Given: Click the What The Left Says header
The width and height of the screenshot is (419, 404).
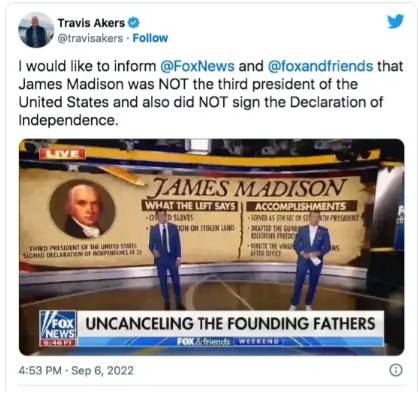Looking at the screenshot, I should 190,206.
